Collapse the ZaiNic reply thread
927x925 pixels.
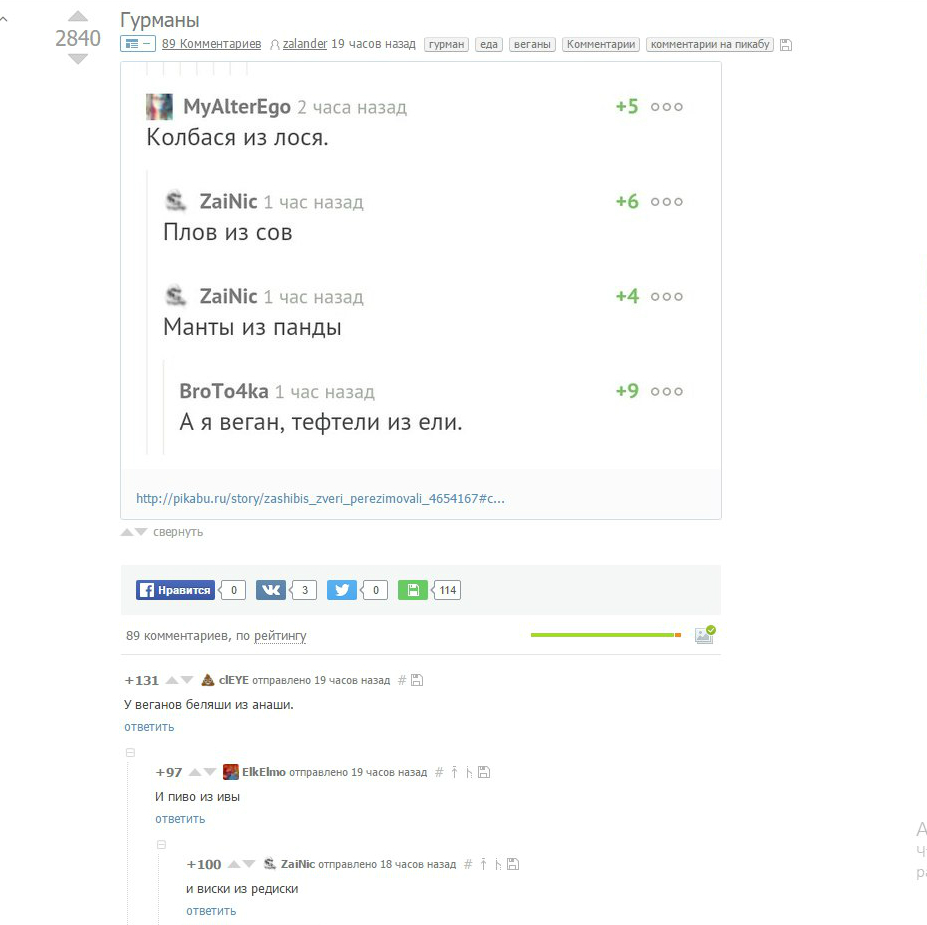tap(161, 845)
